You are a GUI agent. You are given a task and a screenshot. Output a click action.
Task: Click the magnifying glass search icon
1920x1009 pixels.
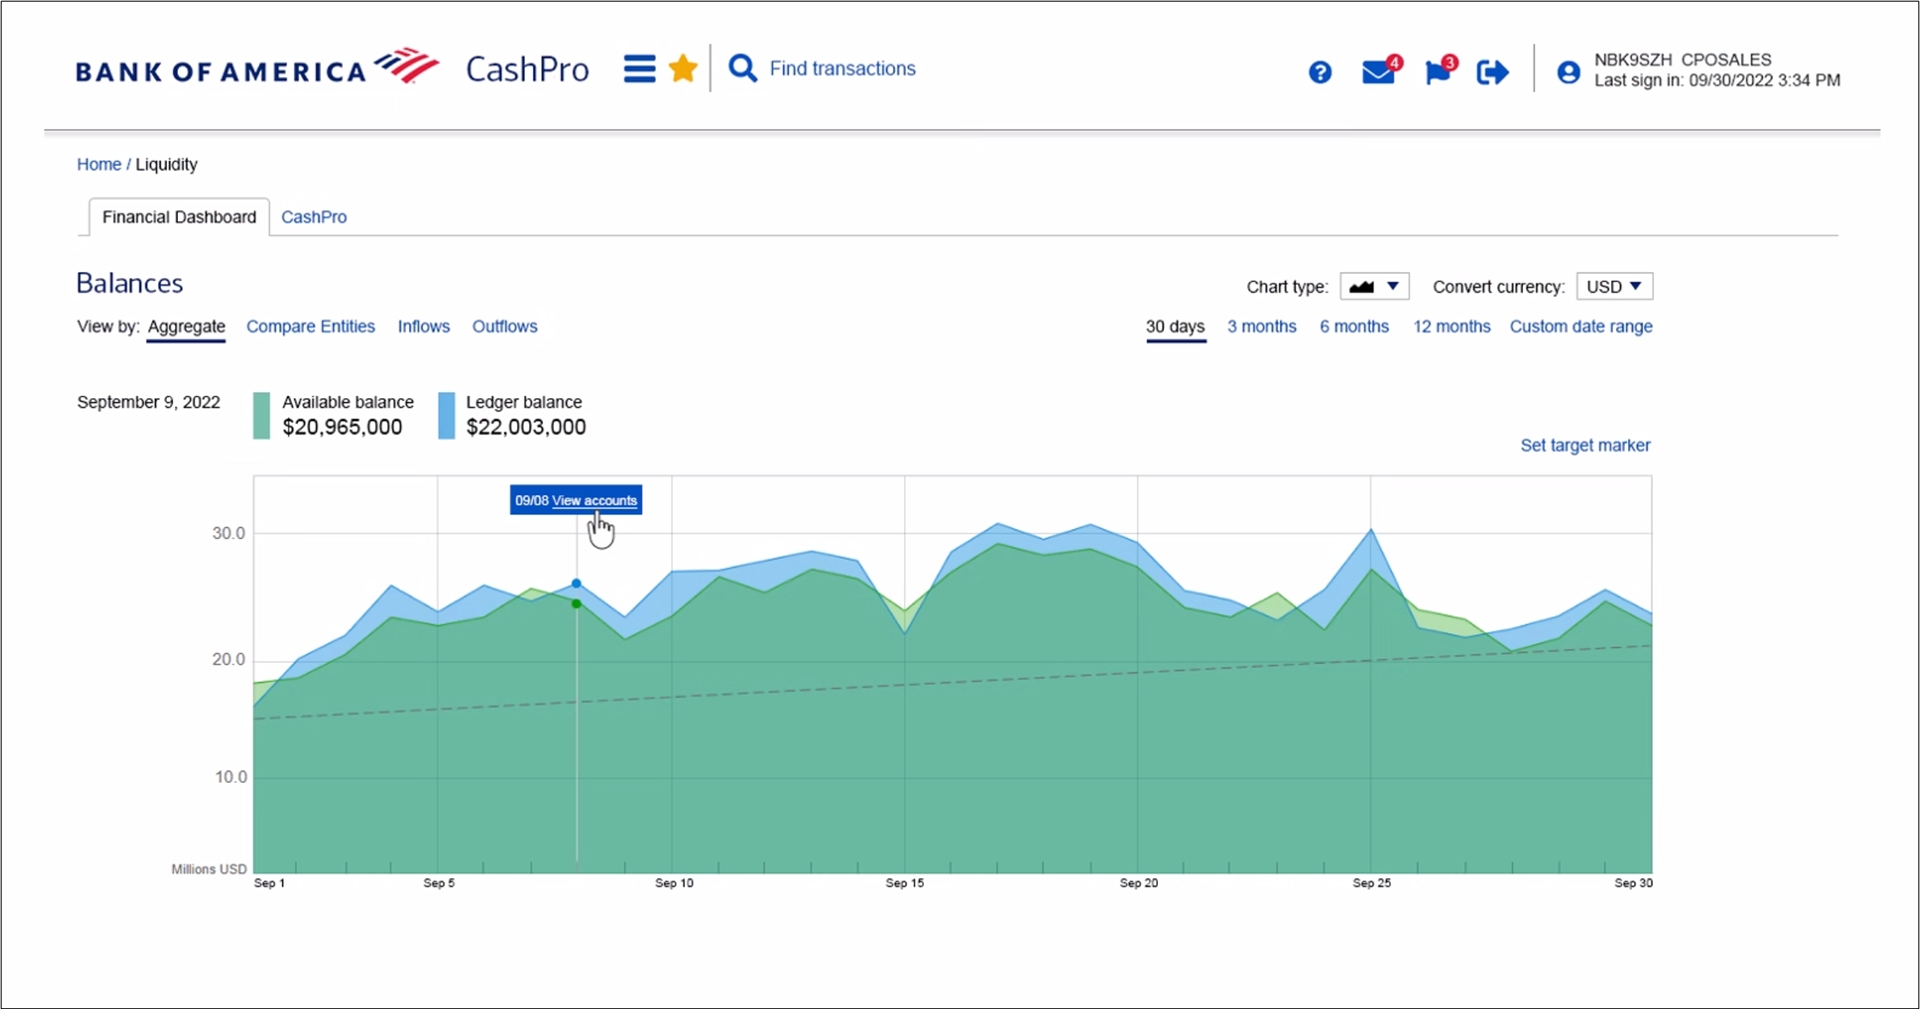tap(743, 68)
